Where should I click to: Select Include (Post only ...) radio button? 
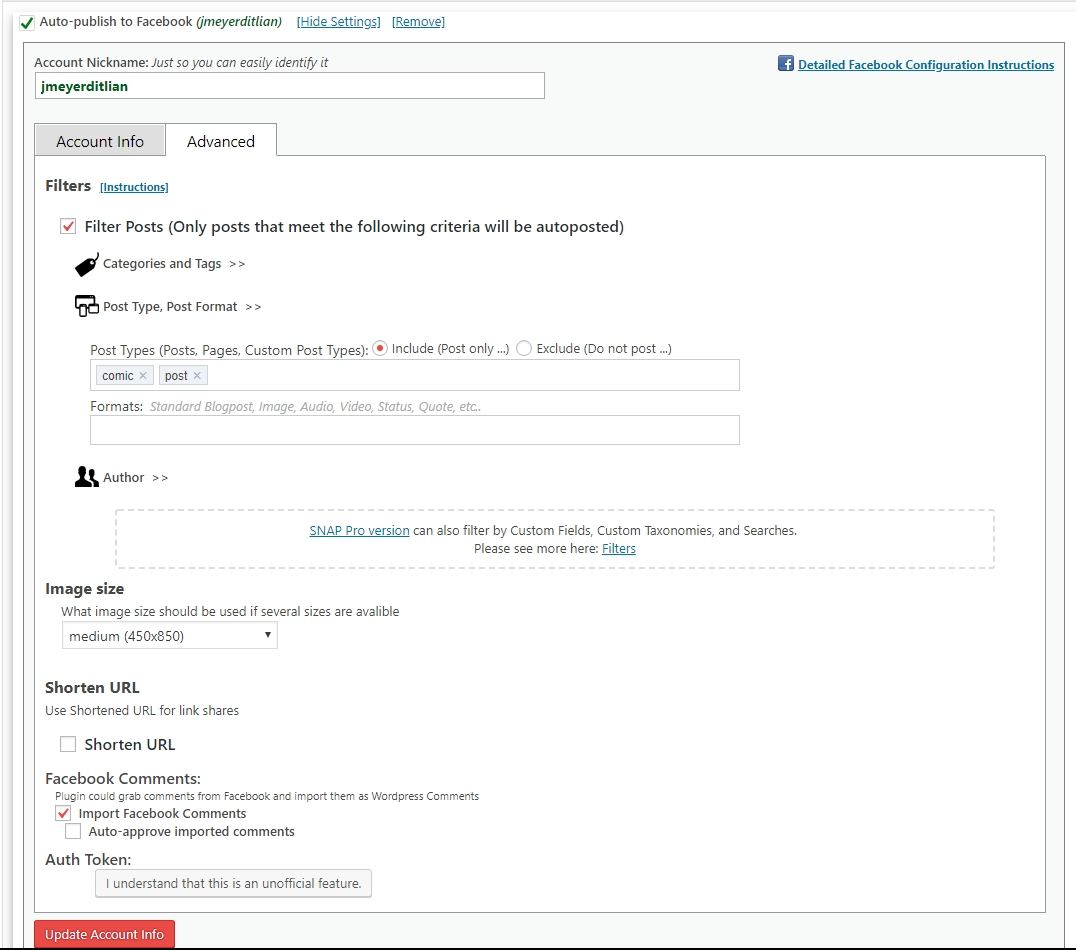tap(380, 349)
